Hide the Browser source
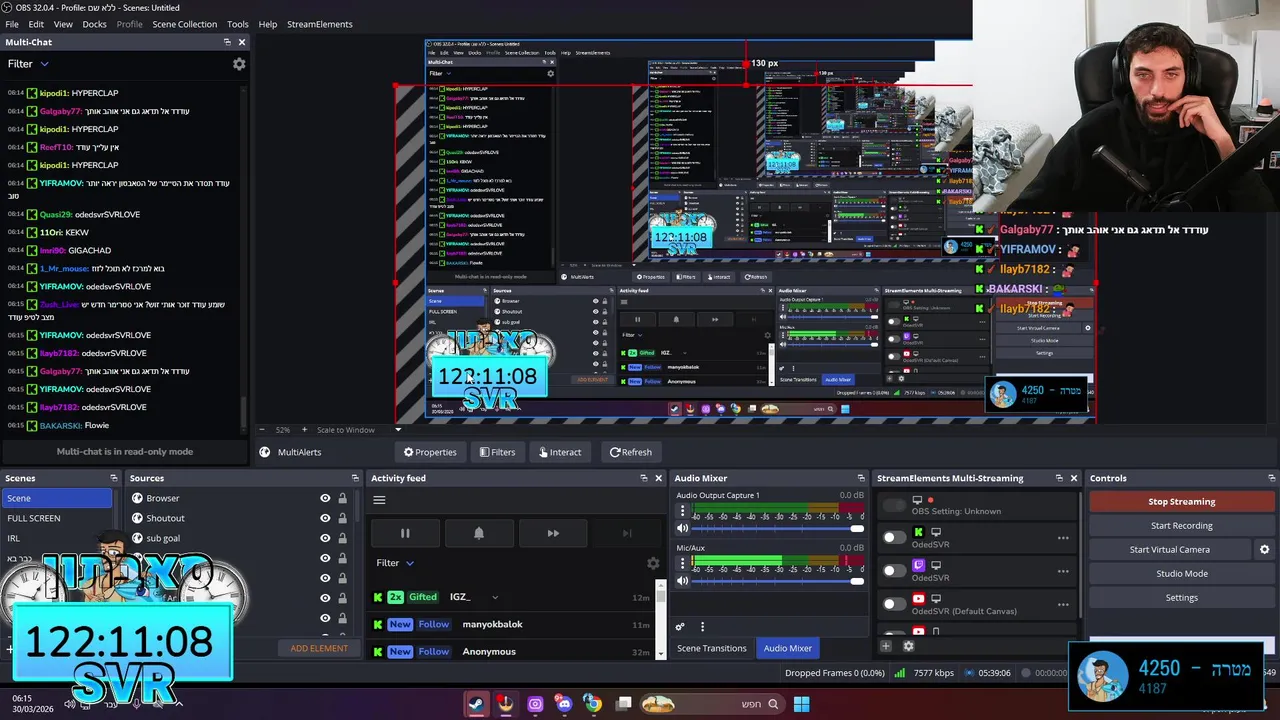 [325, 498]
